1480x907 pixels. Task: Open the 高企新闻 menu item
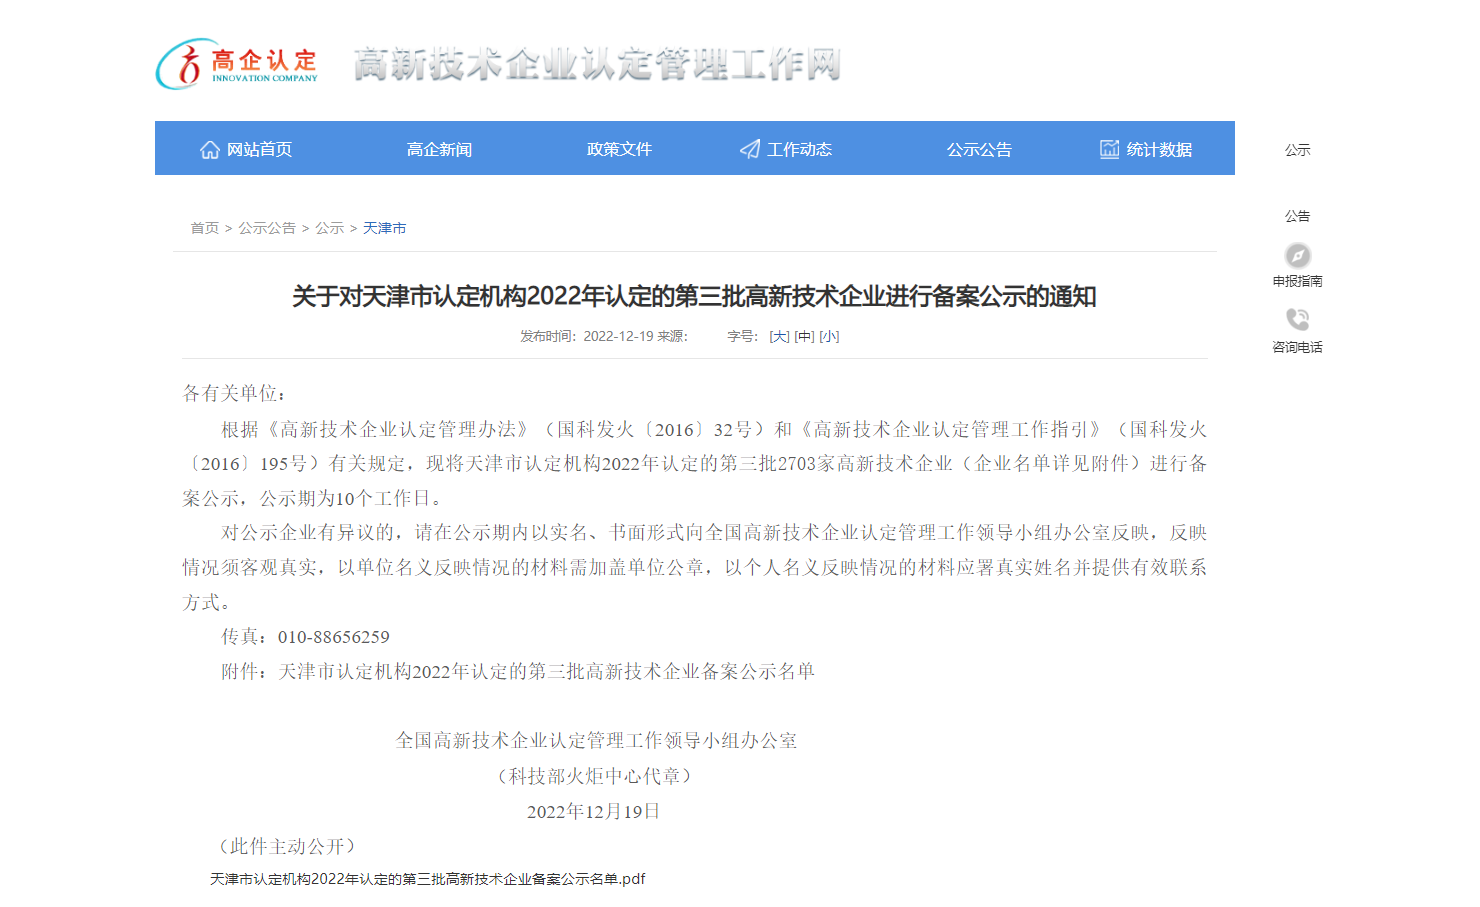click(x=440, y=149)
